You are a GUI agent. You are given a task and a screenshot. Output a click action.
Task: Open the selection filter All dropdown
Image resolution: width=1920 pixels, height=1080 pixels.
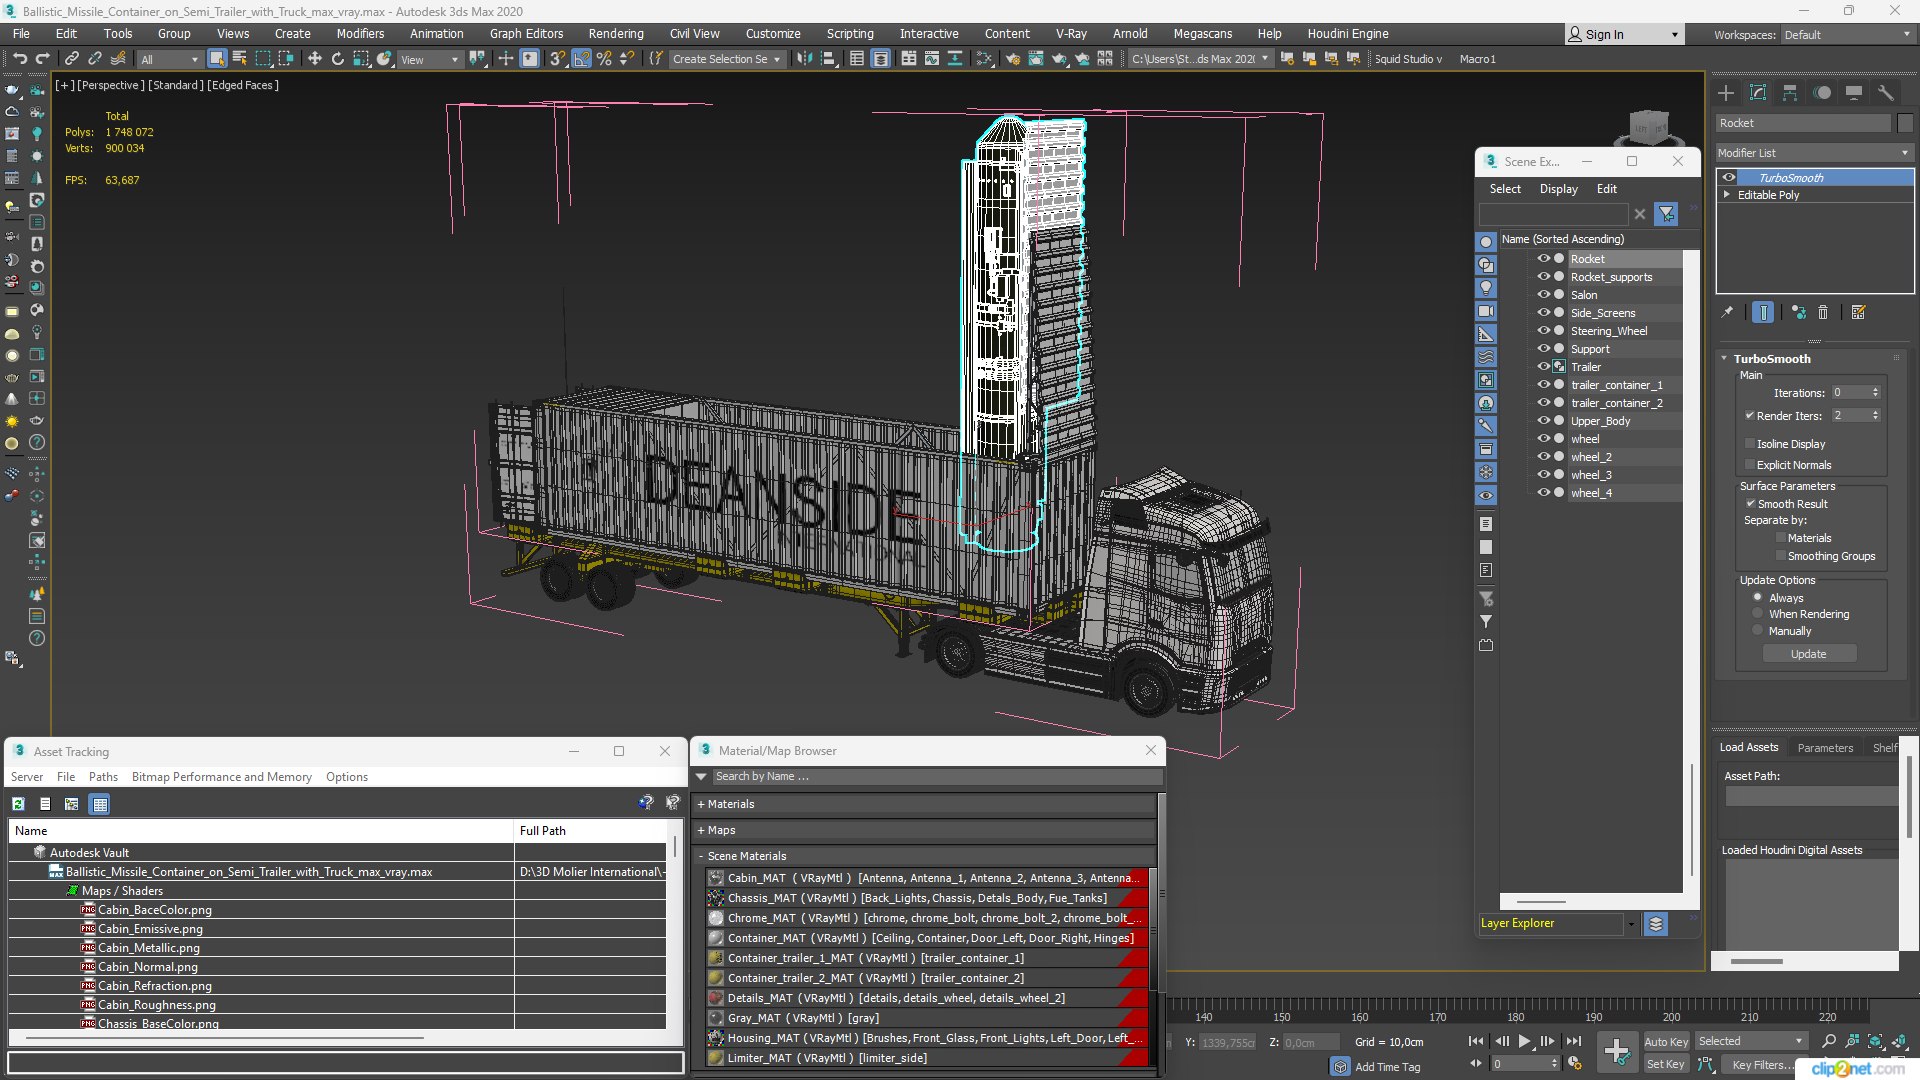tap(169, 59)
